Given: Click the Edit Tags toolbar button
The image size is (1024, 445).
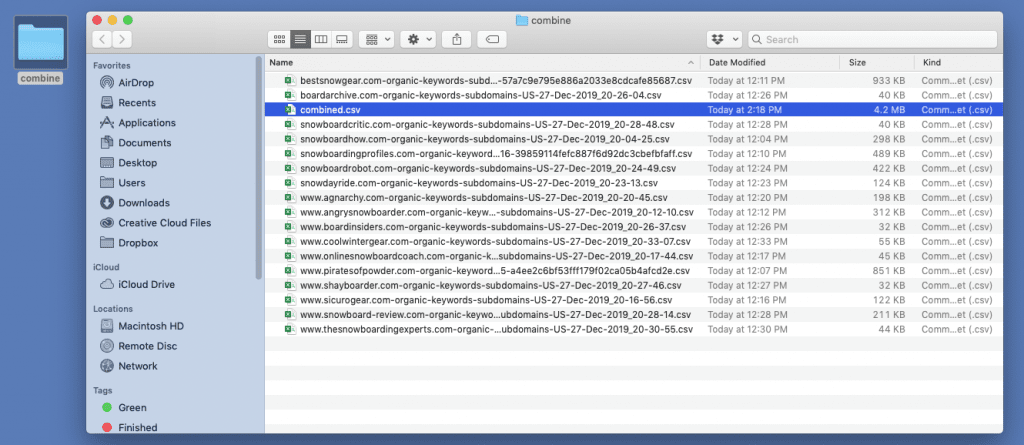Looking at the screenshot, I should [492, 39].
